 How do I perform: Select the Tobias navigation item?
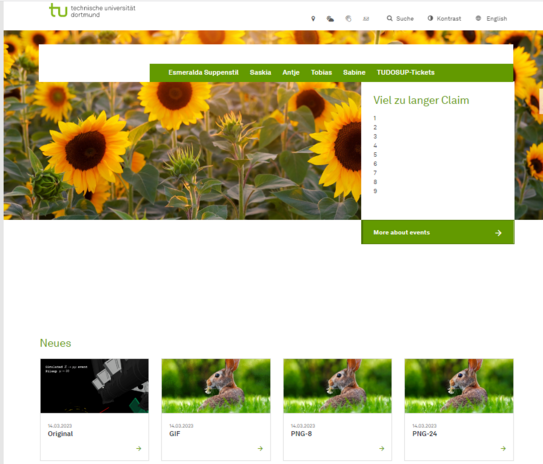pos(321,72)
